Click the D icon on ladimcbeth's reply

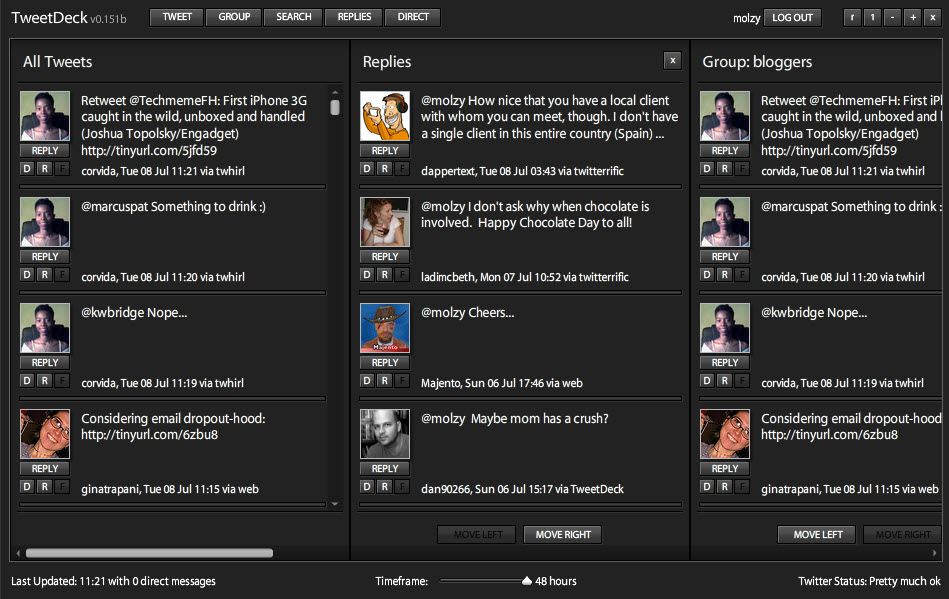pyautogui.click(x=367, y=275)
